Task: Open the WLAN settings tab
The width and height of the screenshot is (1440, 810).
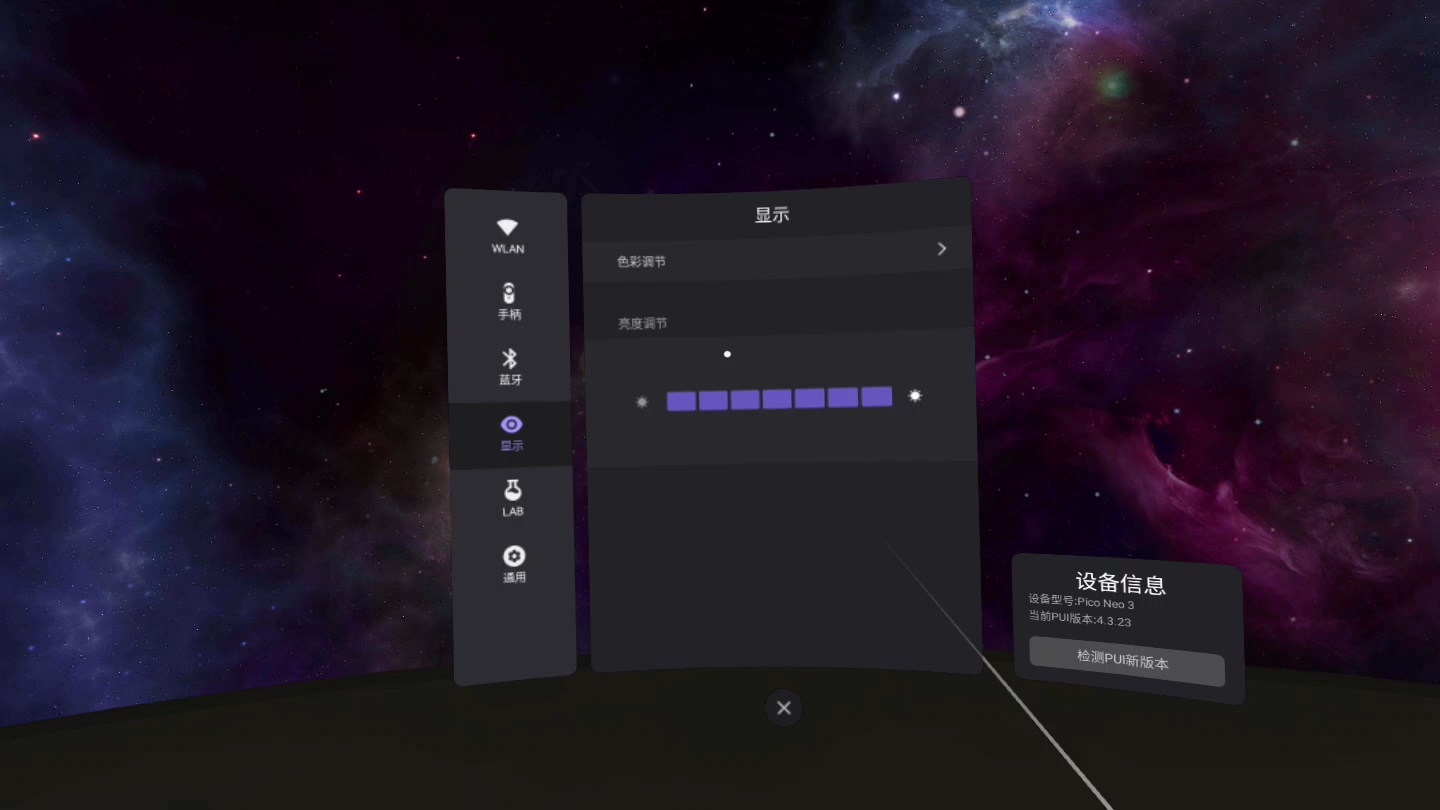Action: coord(508,236)
